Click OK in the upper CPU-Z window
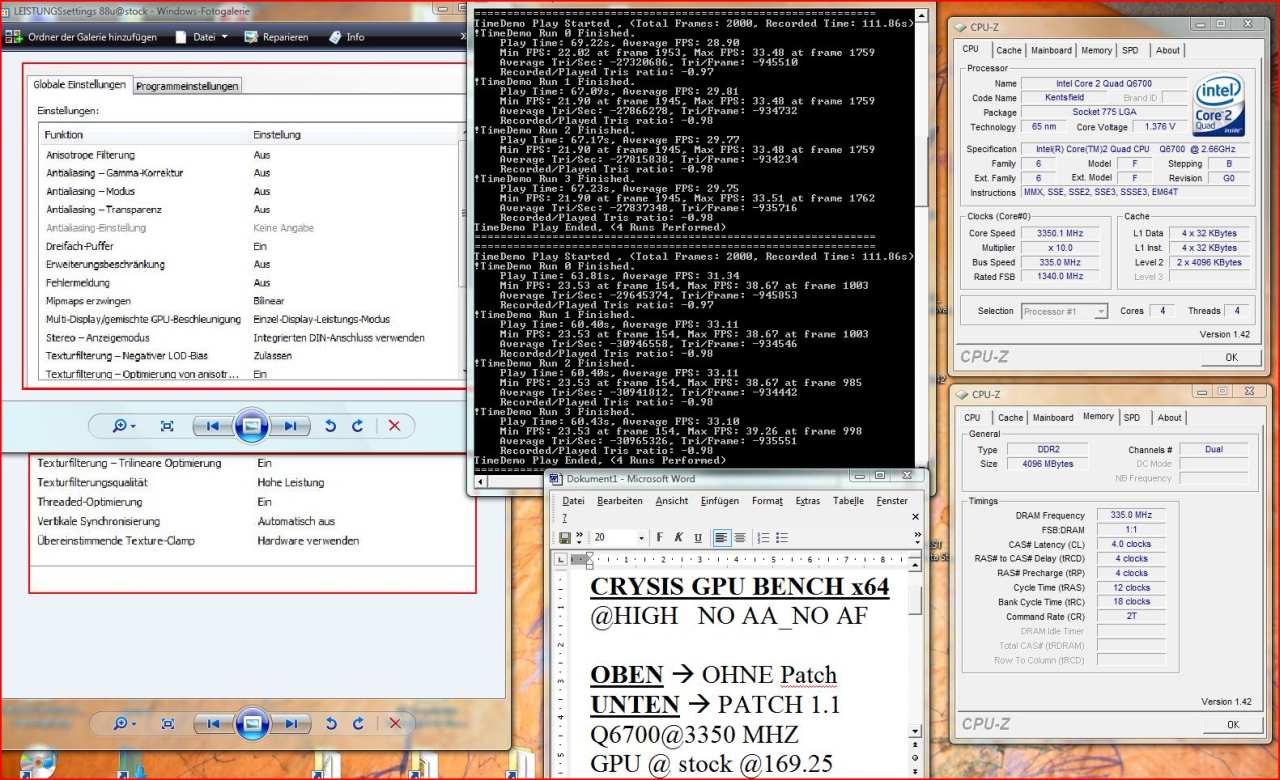 [1231, 357]
